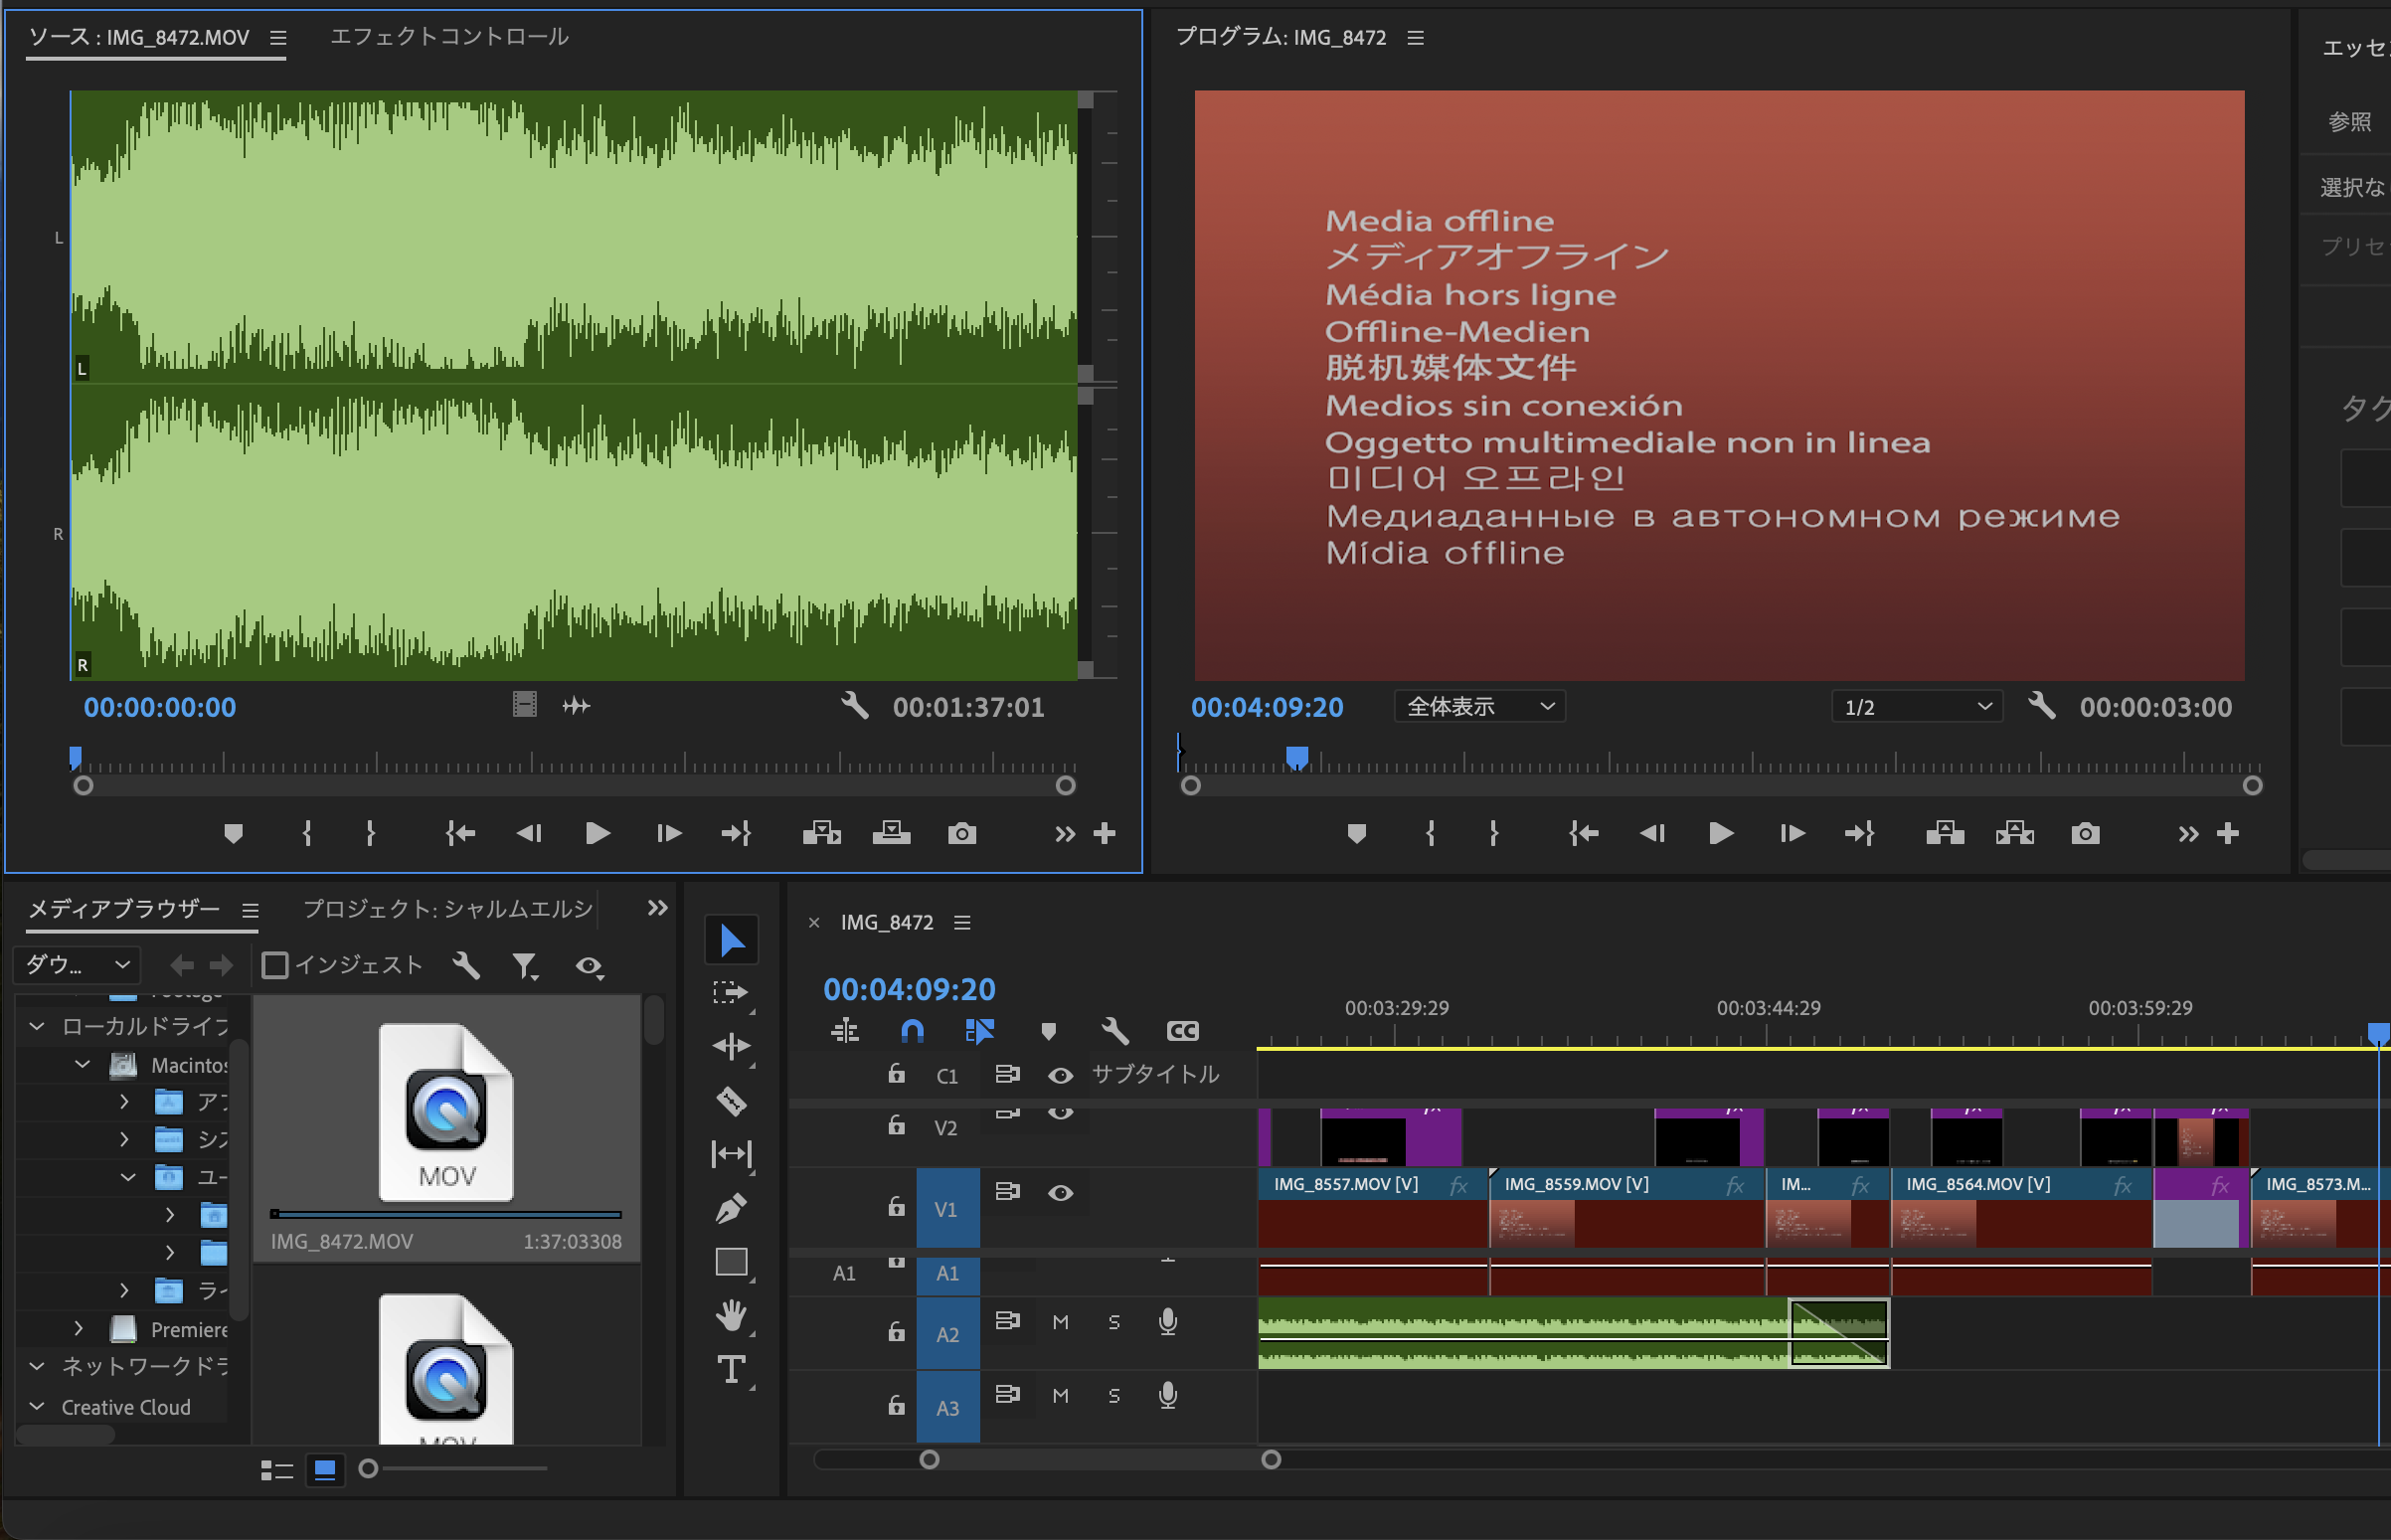
Task: Switch to the エフェクトコントロール tab
Action: click(449, 37)
